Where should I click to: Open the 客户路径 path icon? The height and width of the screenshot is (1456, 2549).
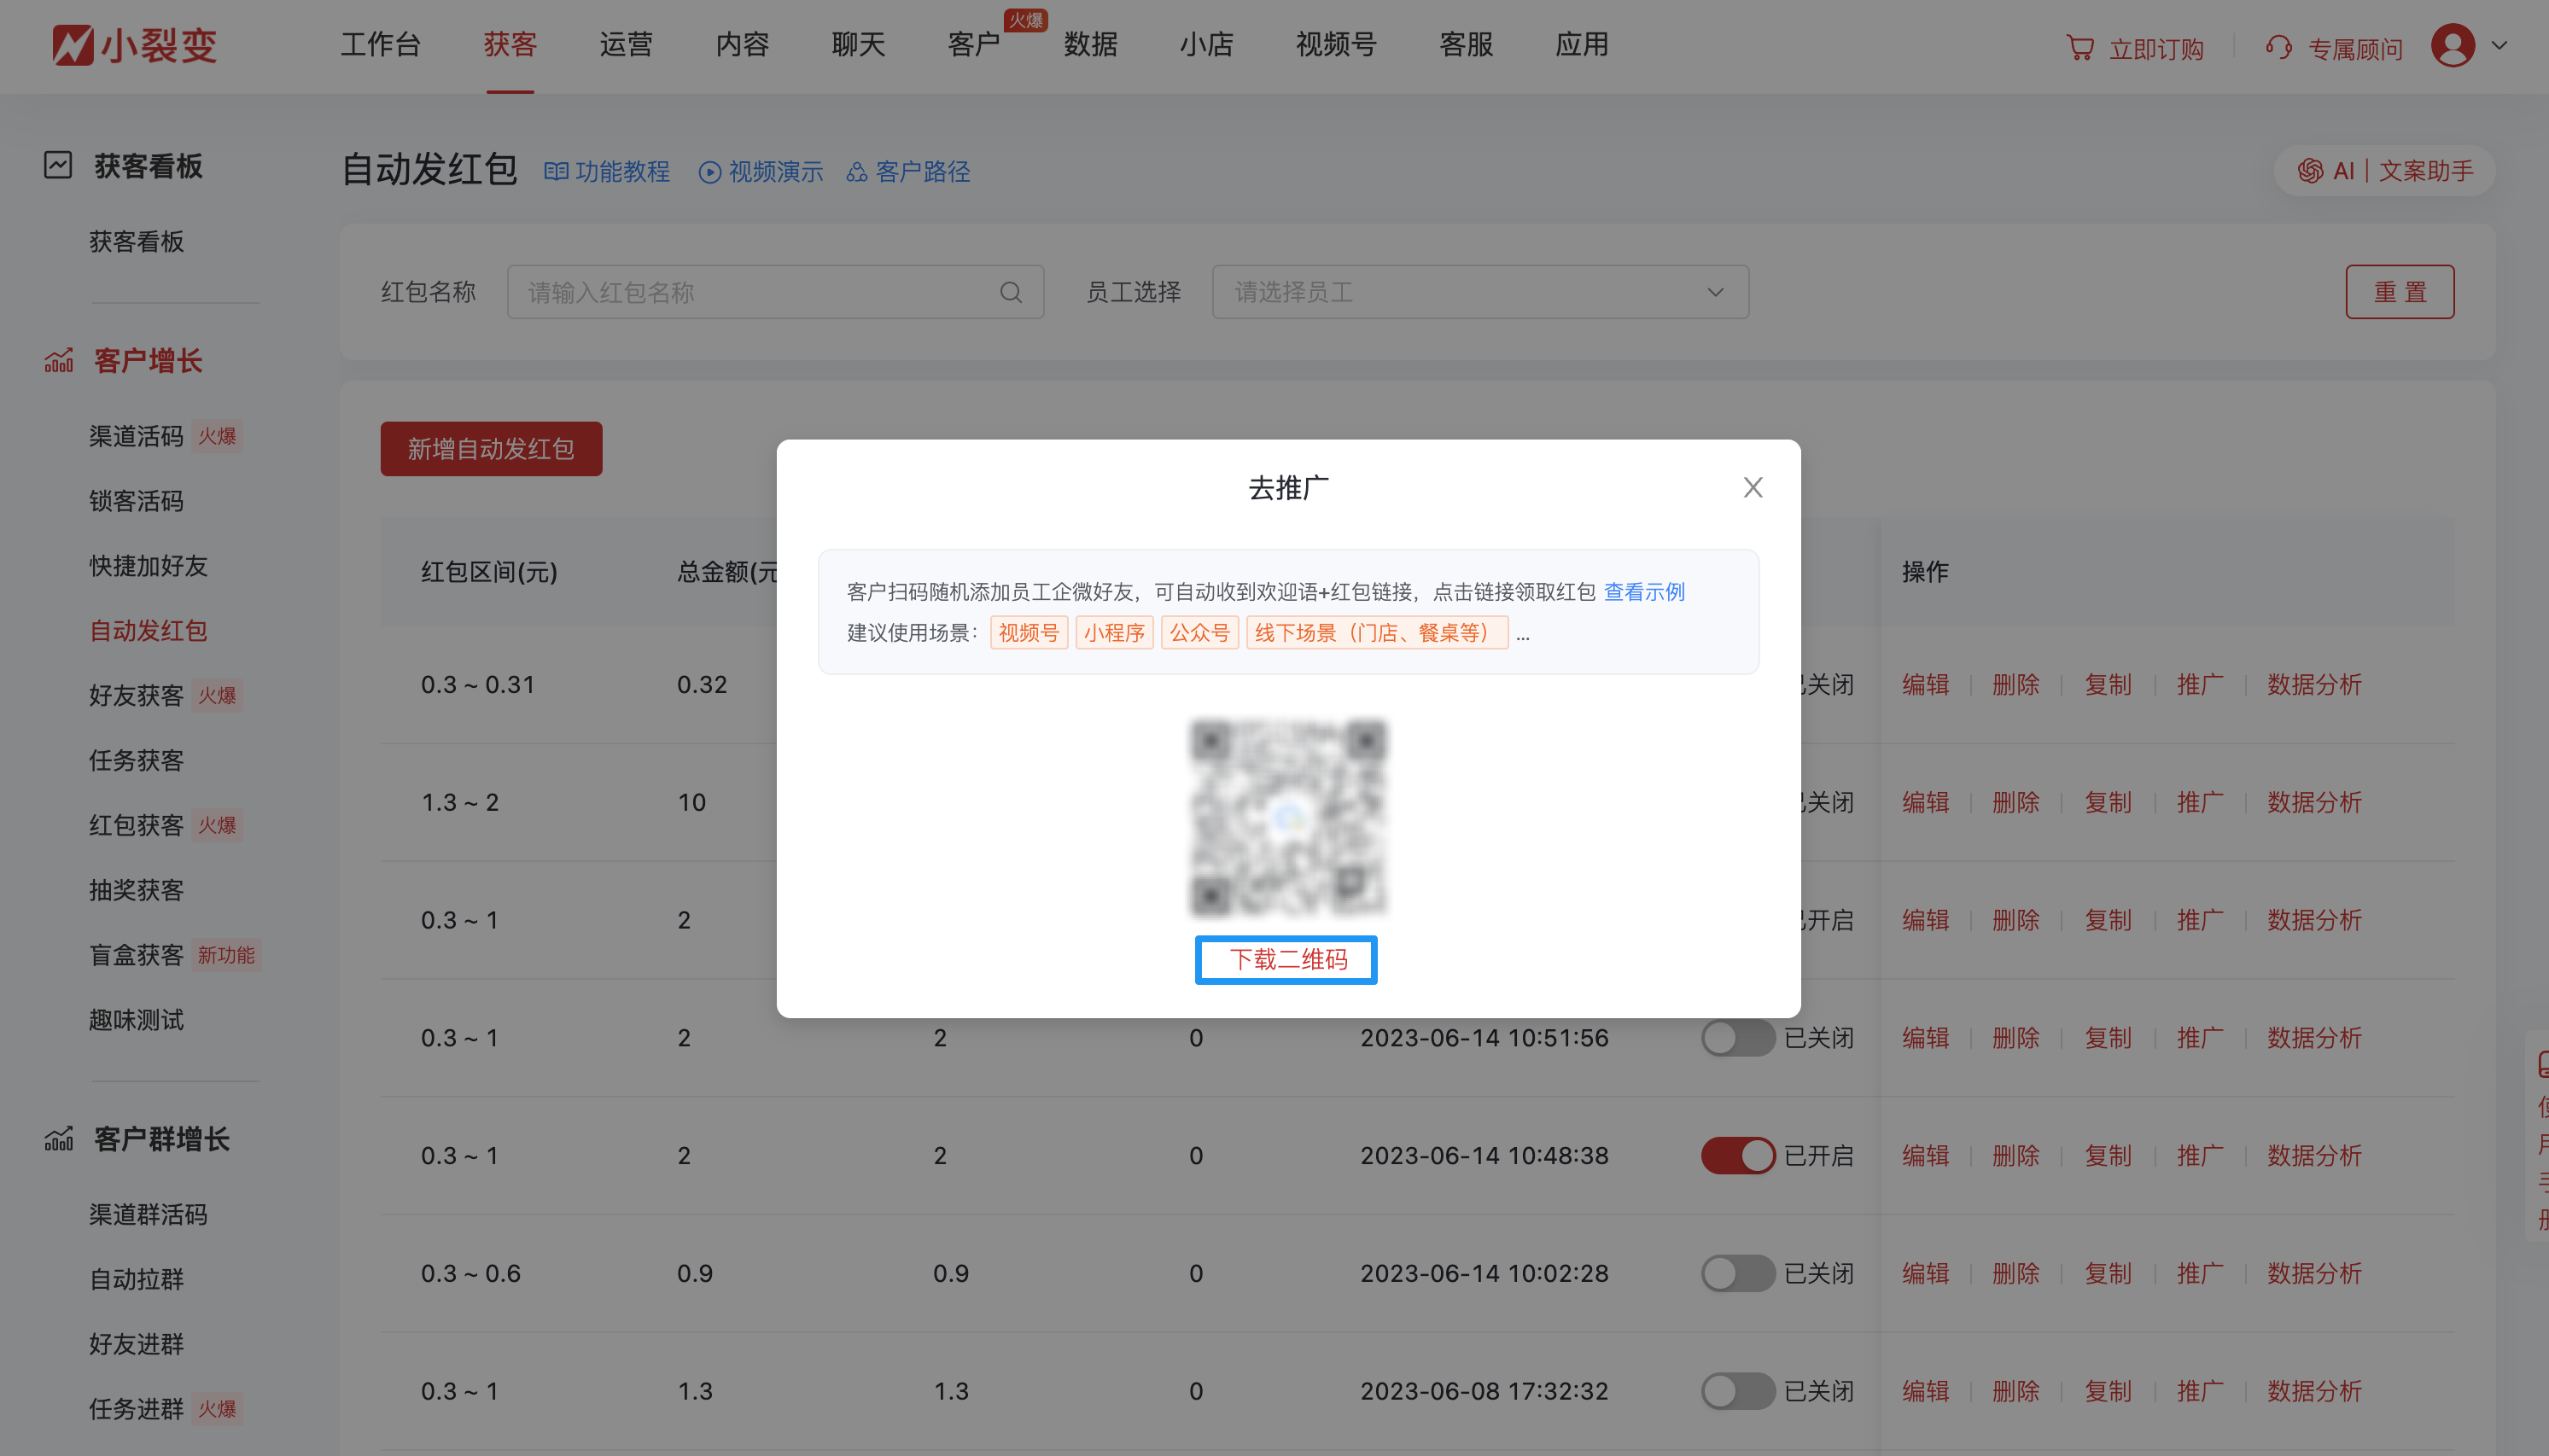point(856,172)
